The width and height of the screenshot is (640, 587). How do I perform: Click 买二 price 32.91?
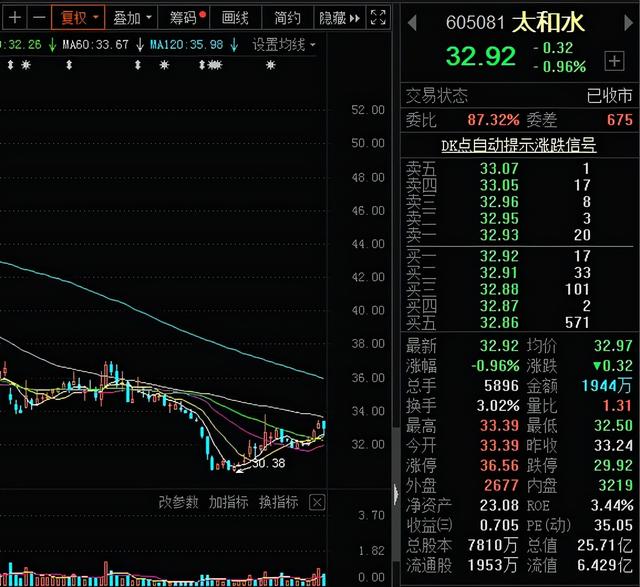click(x=499, y=273)
